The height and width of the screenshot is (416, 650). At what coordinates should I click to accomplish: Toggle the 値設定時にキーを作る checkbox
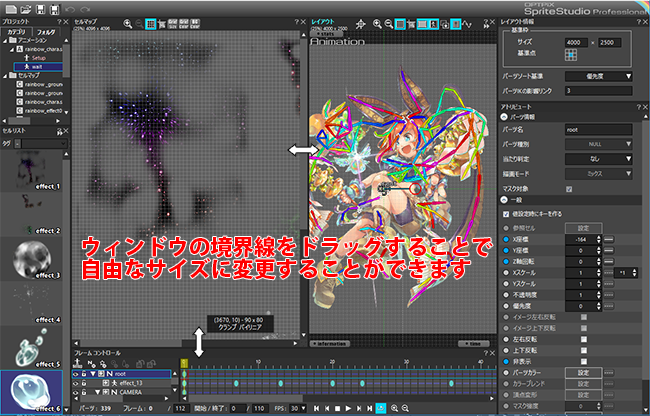point(506,214)
